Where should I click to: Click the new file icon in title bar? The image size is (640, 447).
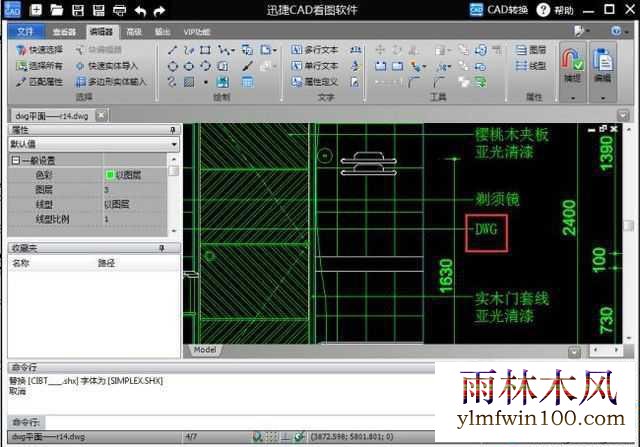[x=36, y=10]
